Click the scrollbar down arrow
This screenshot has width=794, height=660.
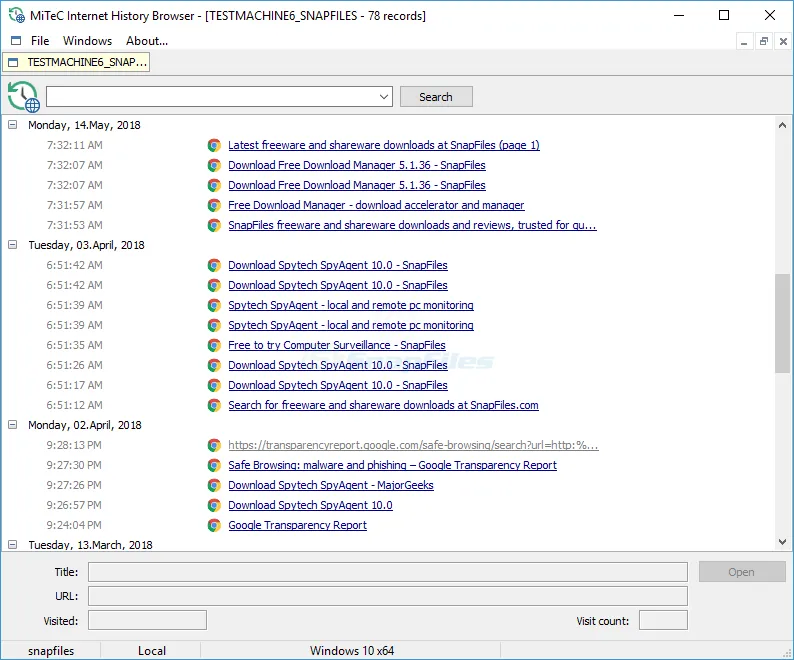782,542
